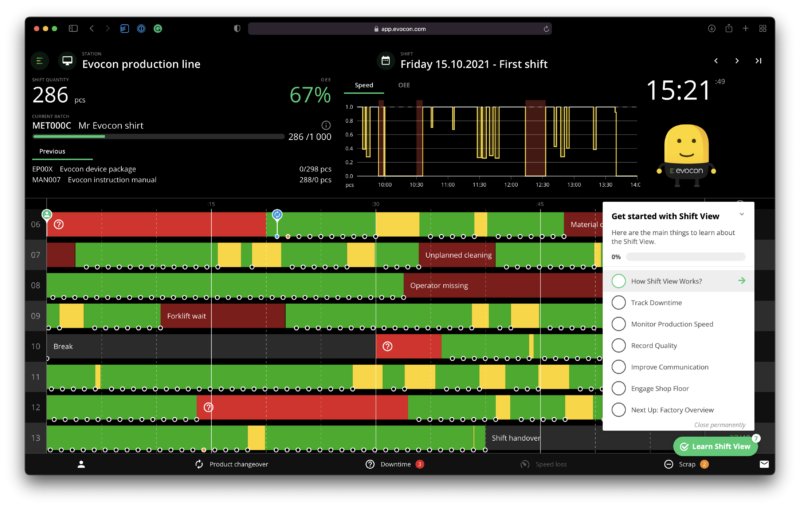Go to the previous shift arrow
This screenshot has height=508, width=800.
click(x=716, y=61)
